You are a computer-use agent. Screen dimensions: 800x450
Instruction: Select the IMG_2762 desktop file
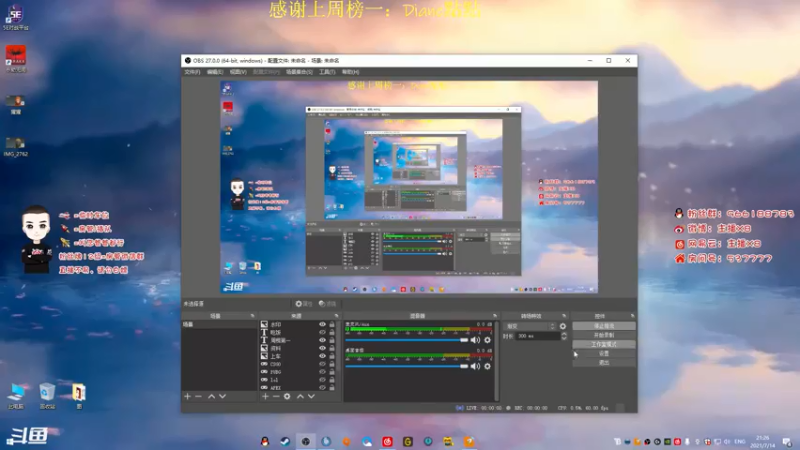(15, 147)
